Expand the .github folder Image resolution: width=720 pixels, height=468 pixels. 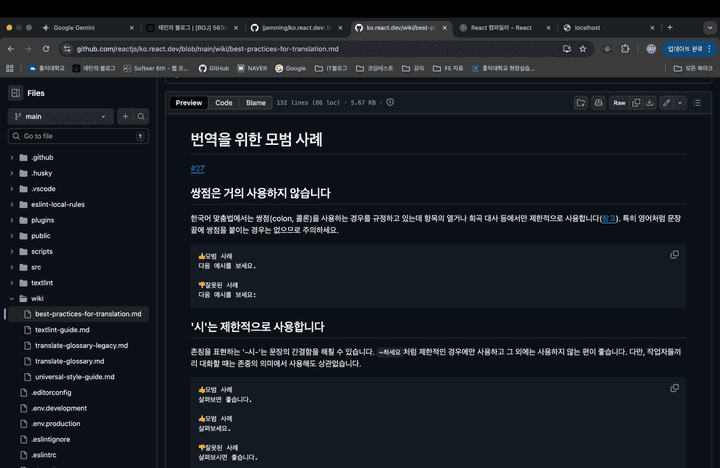click(11, 158)
